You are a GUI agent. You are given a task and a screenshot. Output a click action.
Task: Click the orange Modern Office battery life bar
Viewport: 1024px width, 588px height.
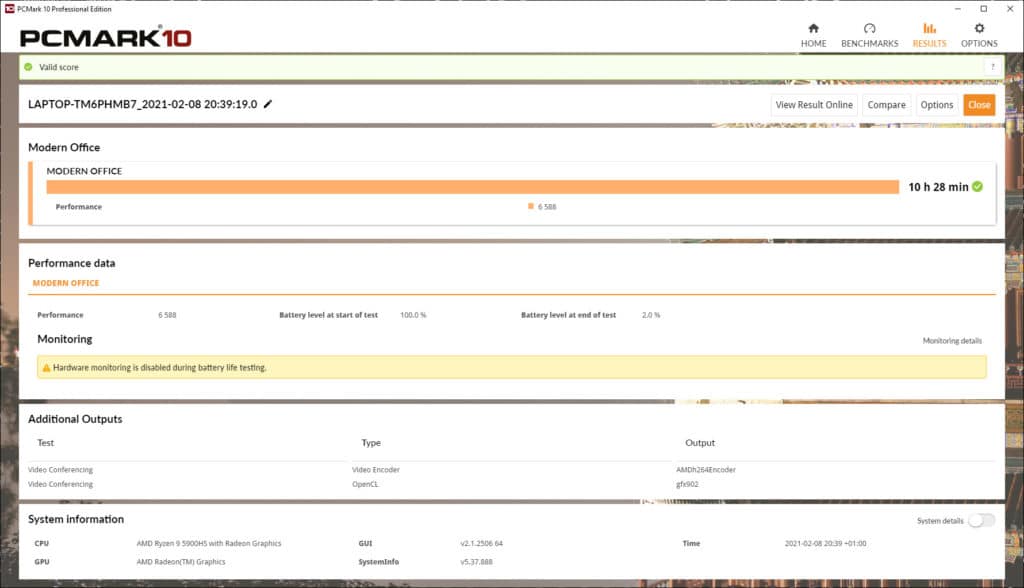472,187
